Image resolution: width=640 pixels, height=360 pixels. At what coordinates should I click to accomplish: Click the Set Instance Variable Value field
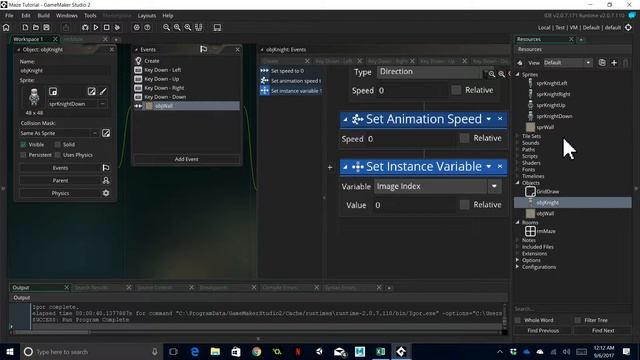(414, 205)
